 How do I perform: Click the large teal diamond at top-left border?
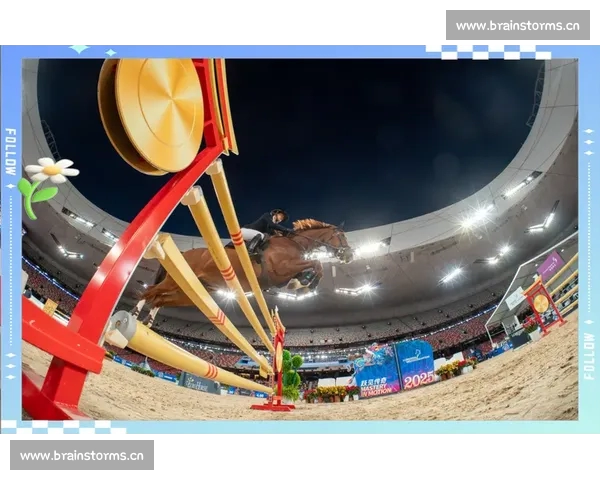(79, 48)
